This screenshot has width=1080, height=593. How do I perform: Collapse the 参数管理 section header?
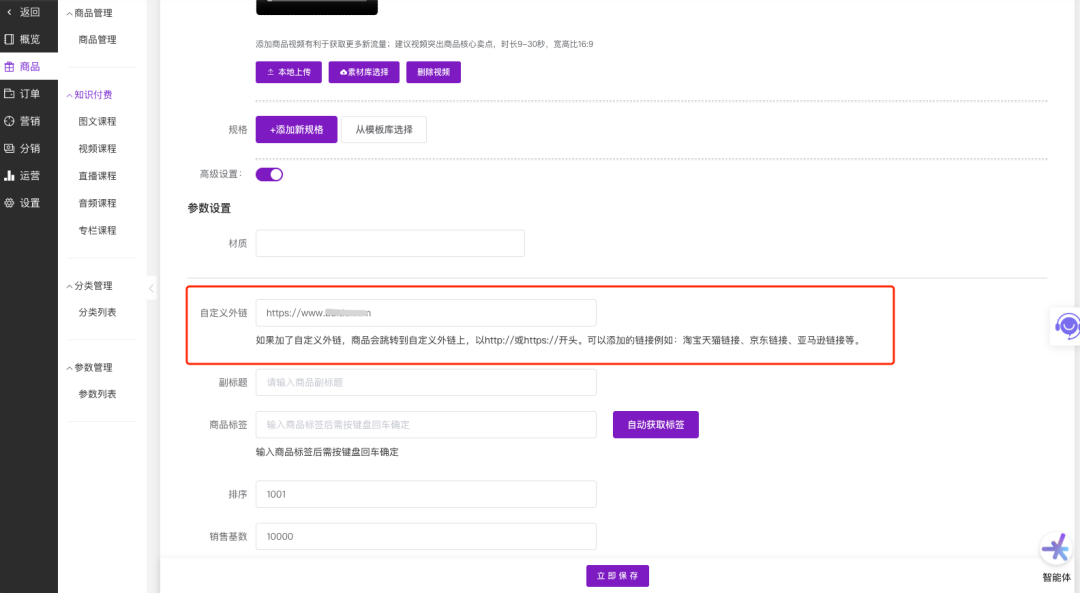[x=90, y=368]
